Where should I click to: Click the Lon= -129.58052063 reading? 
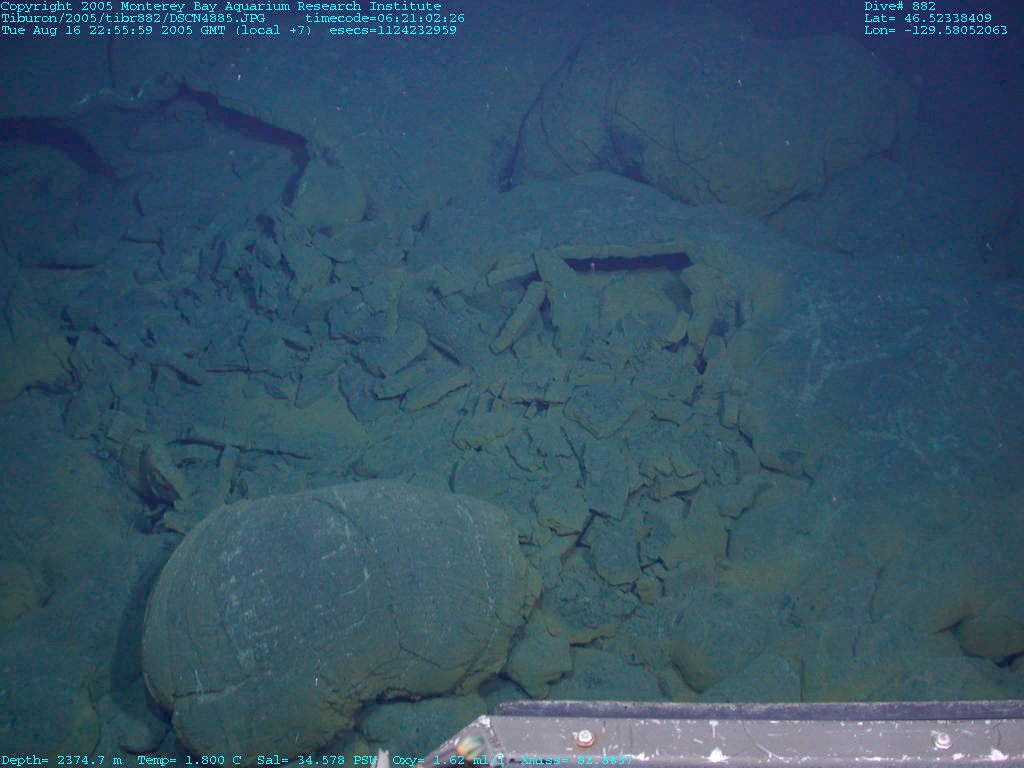pyautogui.click(x=936, y=30)
